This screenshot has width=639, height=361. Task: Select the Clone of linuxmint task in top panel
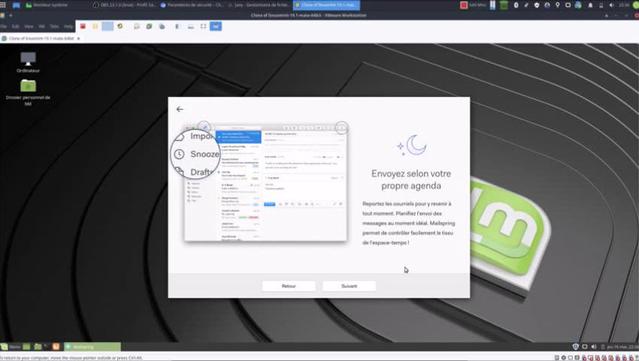(326, 5)
